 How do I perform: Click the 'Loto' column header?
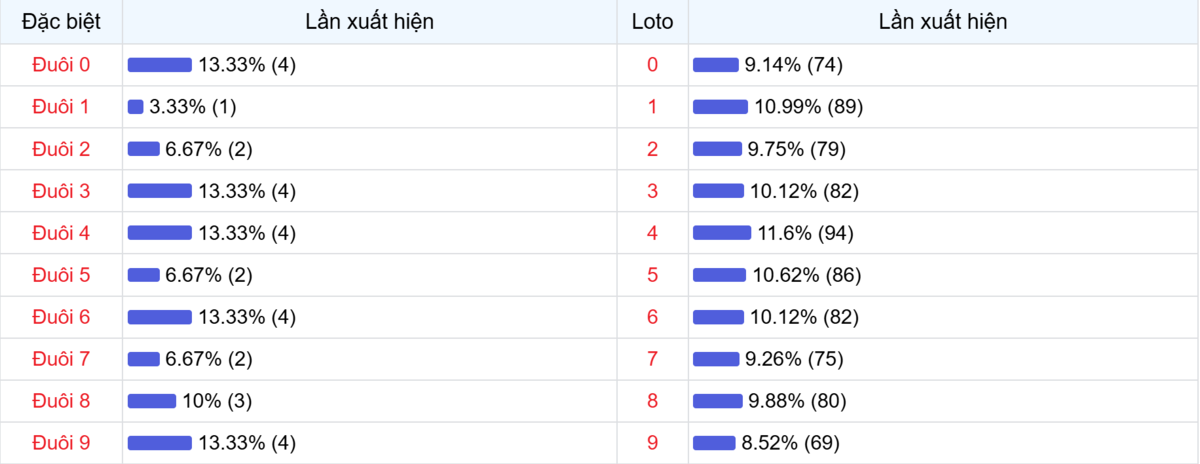tap(652, 22)
